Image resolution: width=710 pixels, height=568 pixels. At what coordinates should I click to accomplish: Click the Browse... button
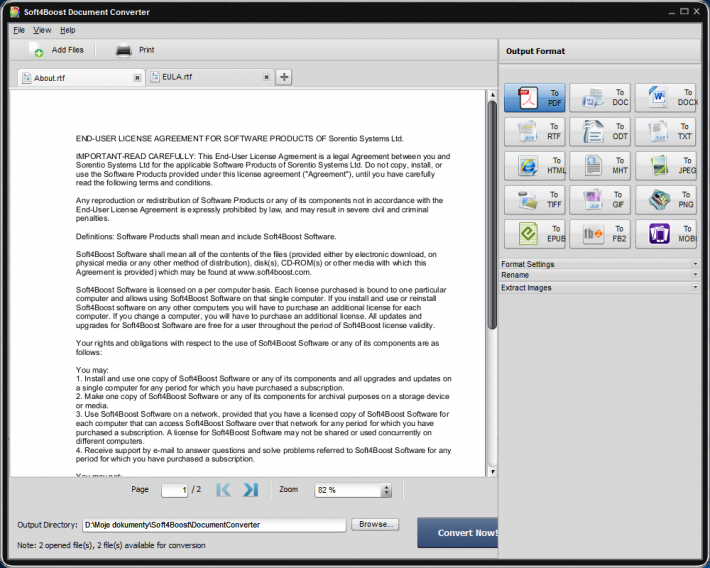tap(375, 525)
